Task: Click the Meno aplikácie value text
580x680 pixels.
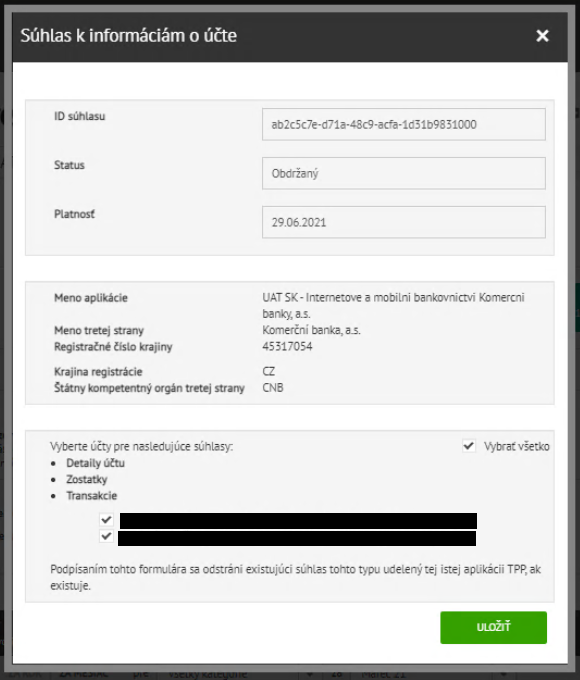Action: 393,305
